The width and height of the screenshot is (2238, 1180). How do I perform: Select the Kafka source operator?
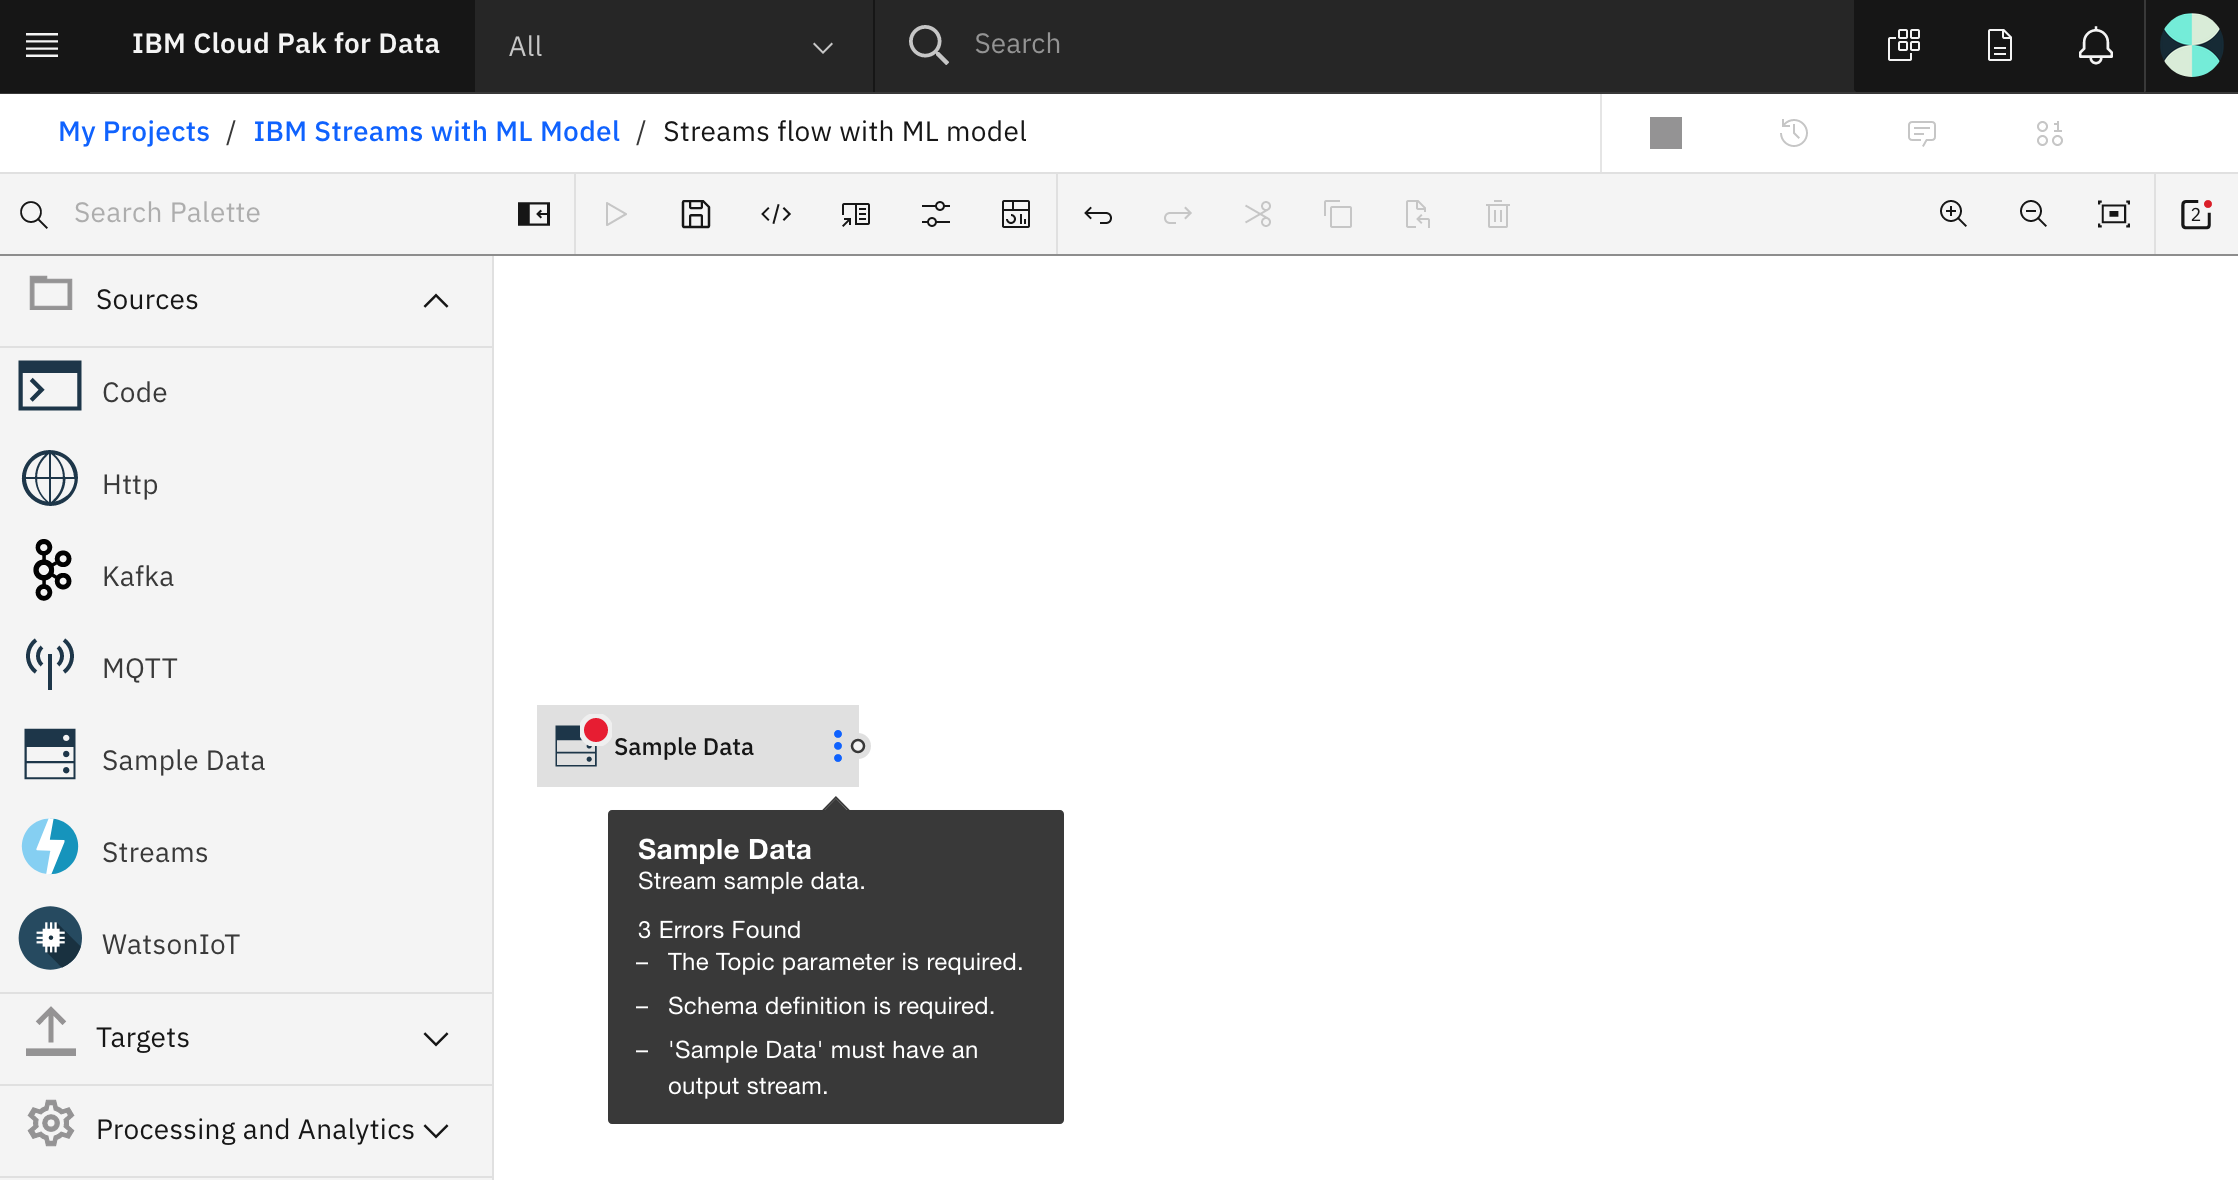[138, 576]
